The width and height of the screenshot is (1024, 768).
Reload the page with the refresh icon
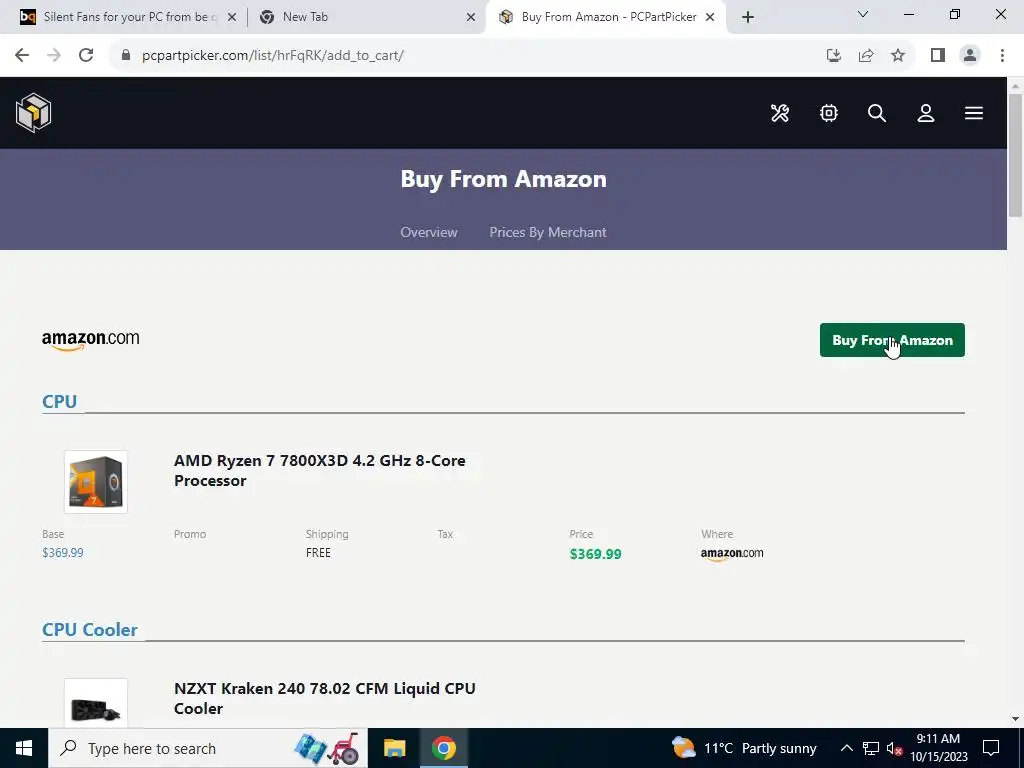click(86, 55)
